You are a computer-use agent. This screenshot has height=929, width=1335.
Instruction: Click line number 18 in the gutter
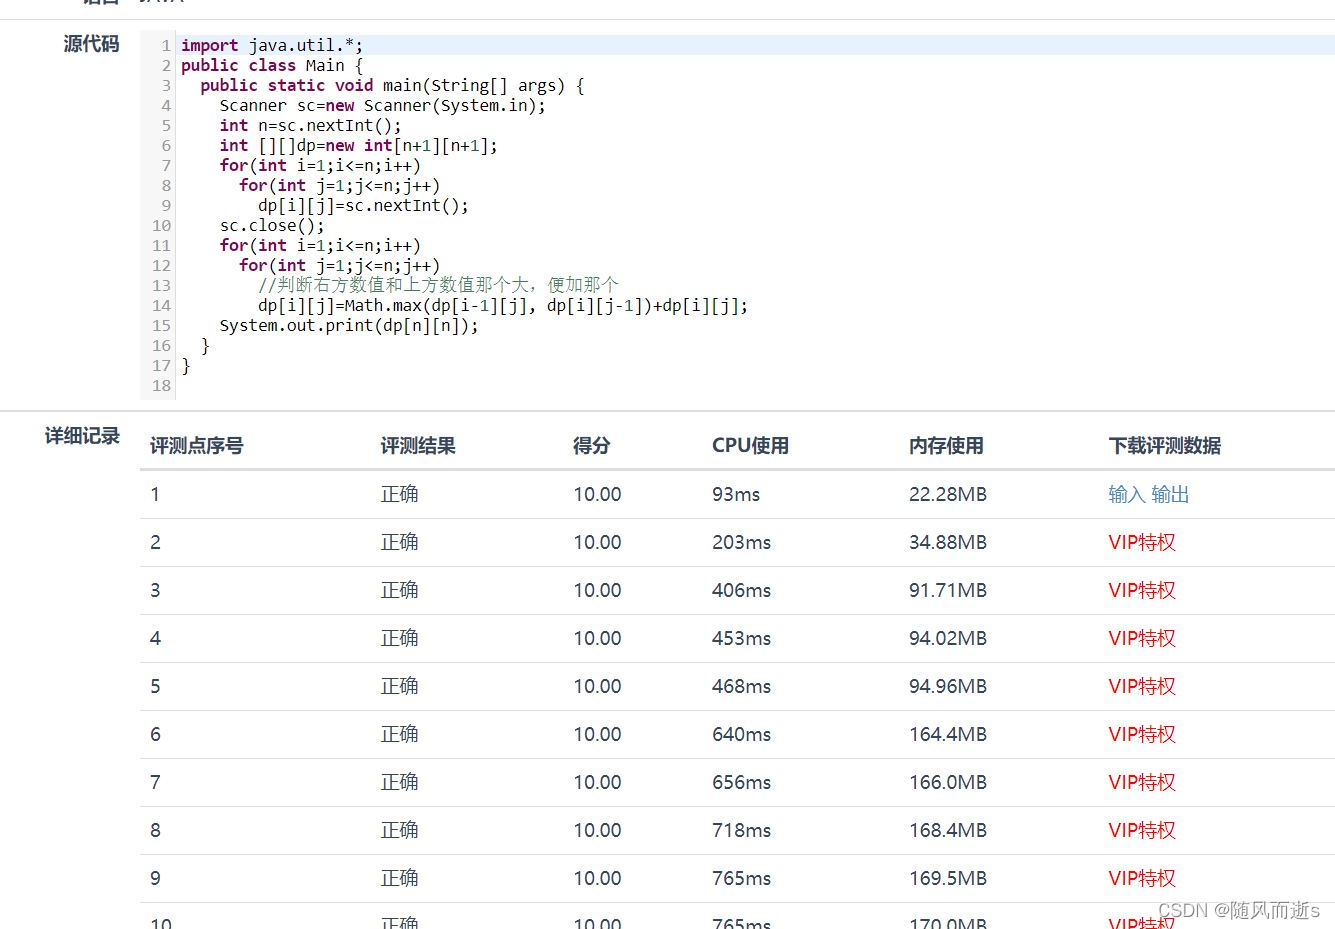point(162,385)
